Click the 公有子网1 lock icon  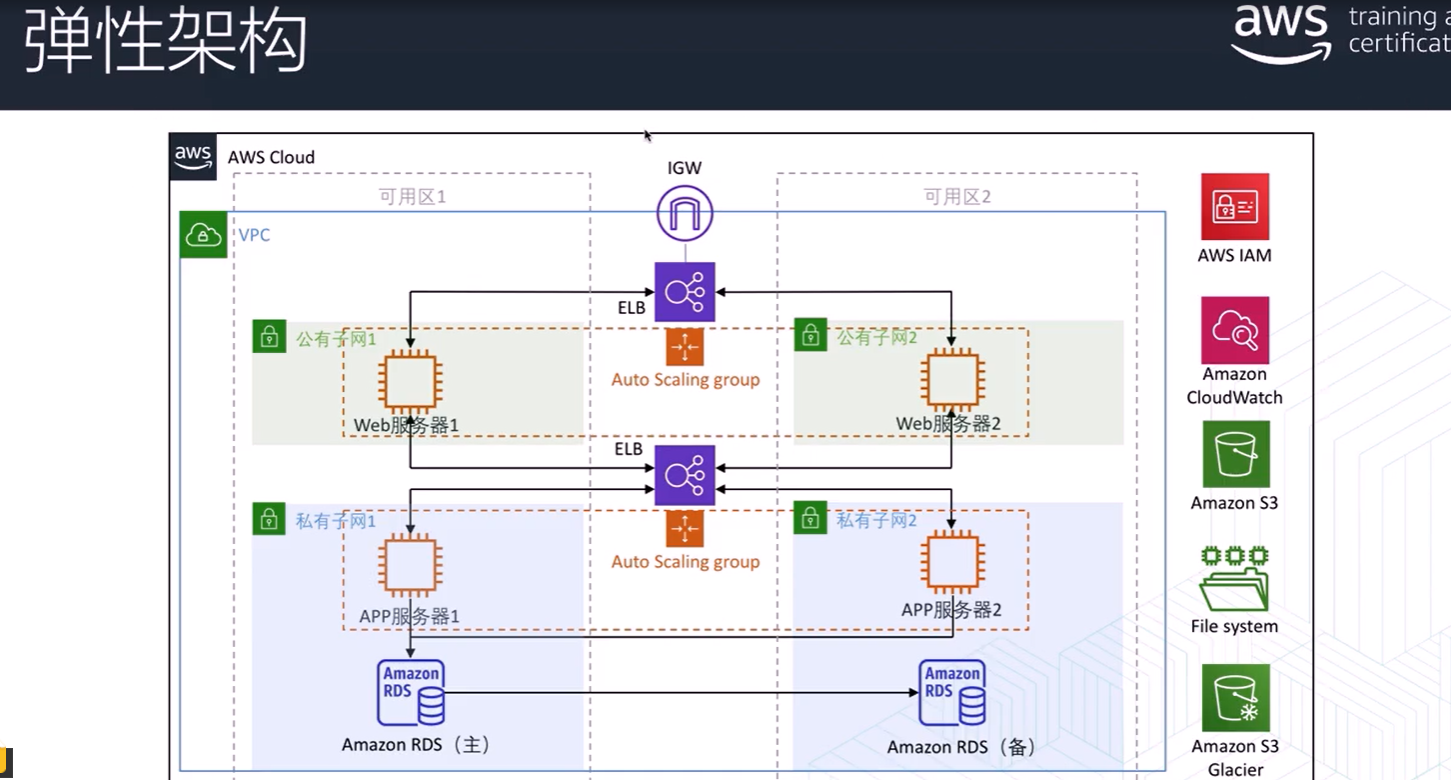[268, 337]
